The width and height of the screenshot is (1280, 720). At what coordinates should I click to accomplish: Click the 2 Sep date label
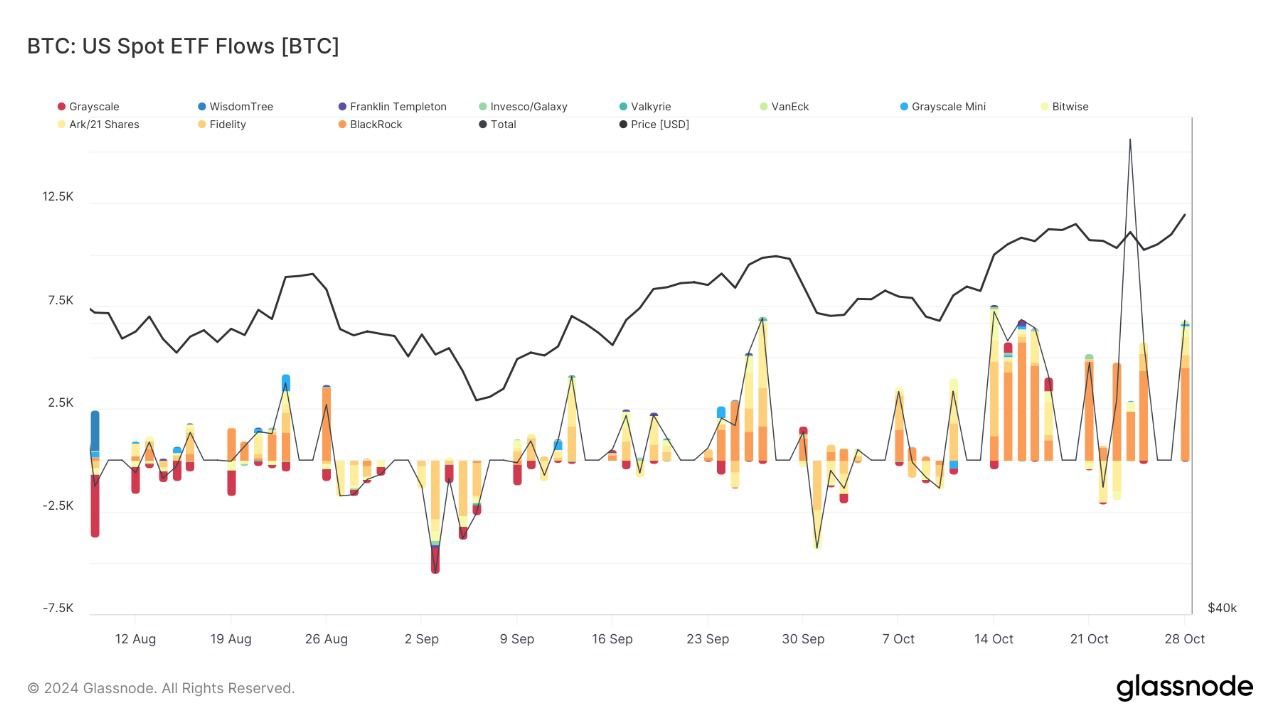[421, 639]
